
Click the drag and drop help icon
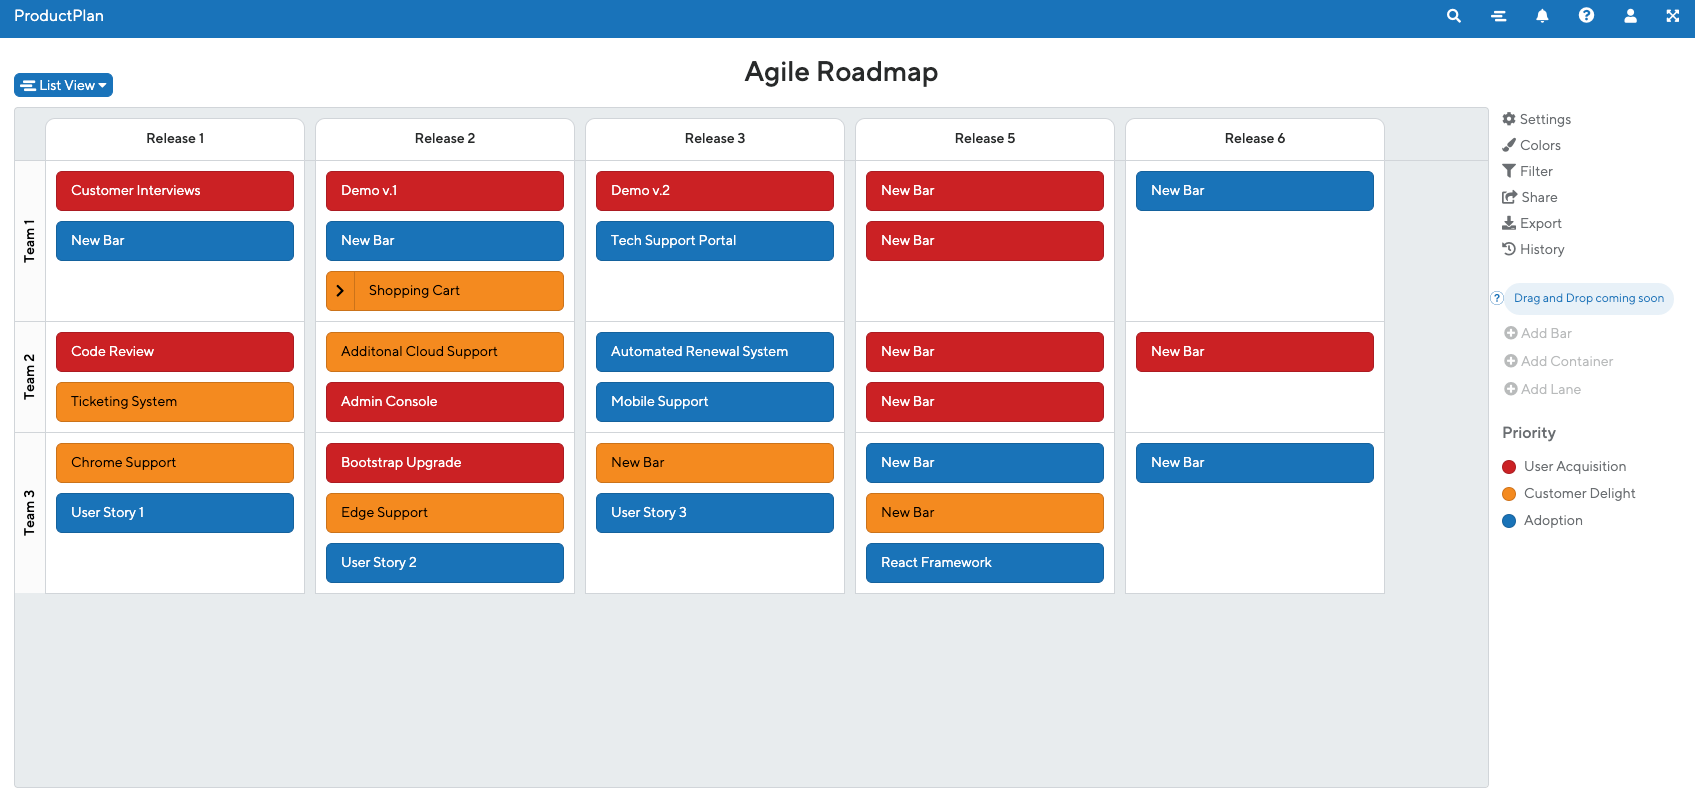click(x=1497, y=298)
